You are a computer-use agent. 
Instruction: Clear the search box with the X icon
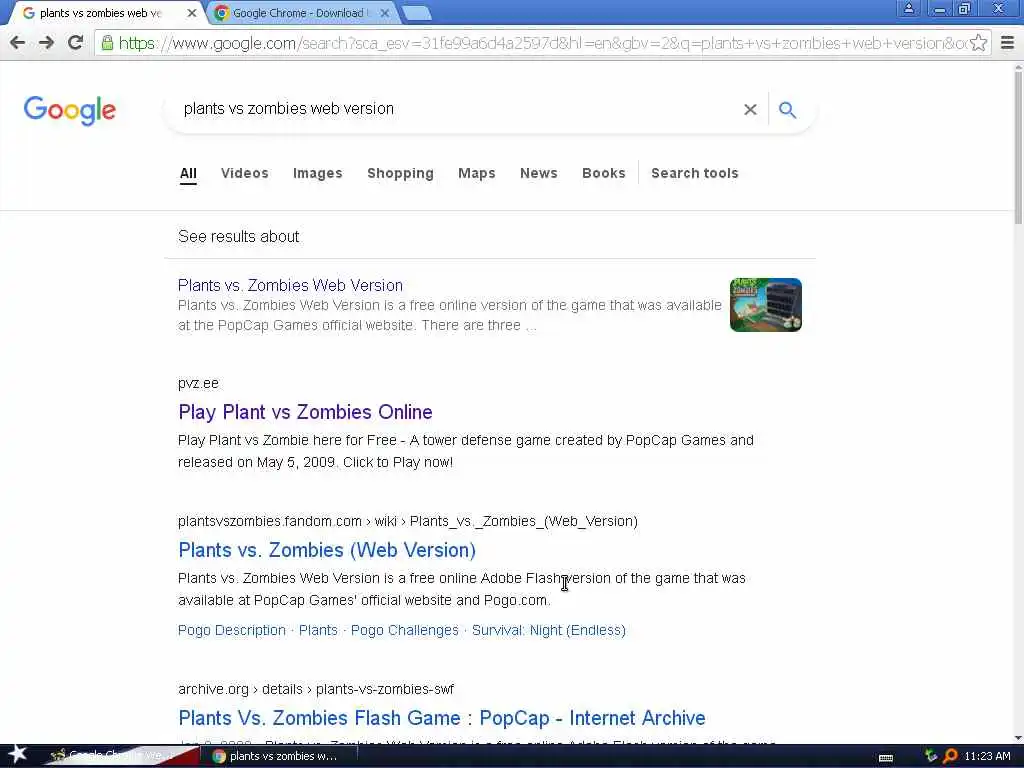point(750,110)
